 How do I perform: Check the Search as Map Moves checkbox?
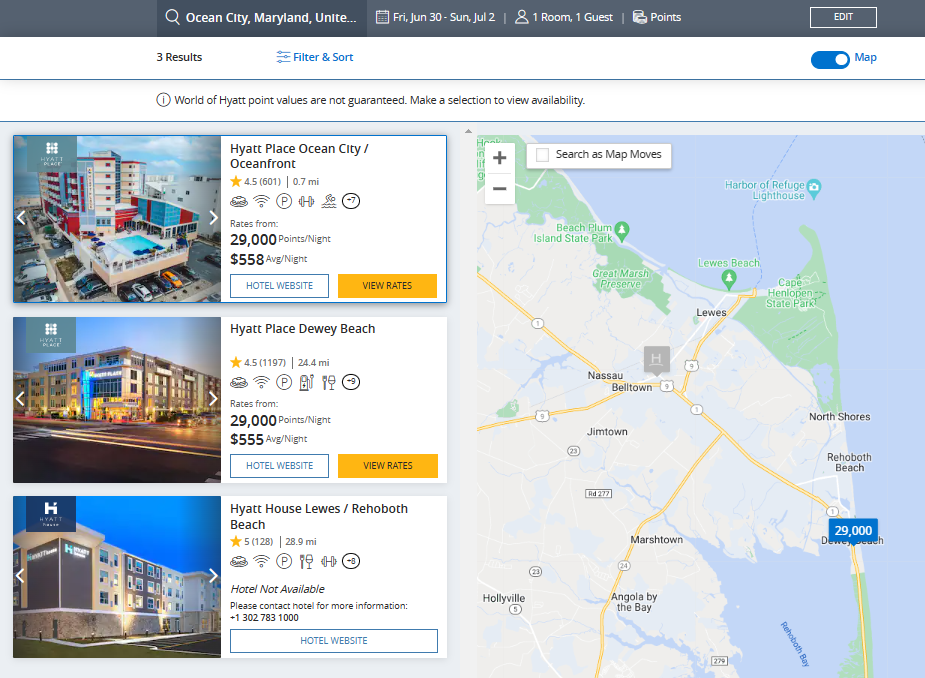542,155
